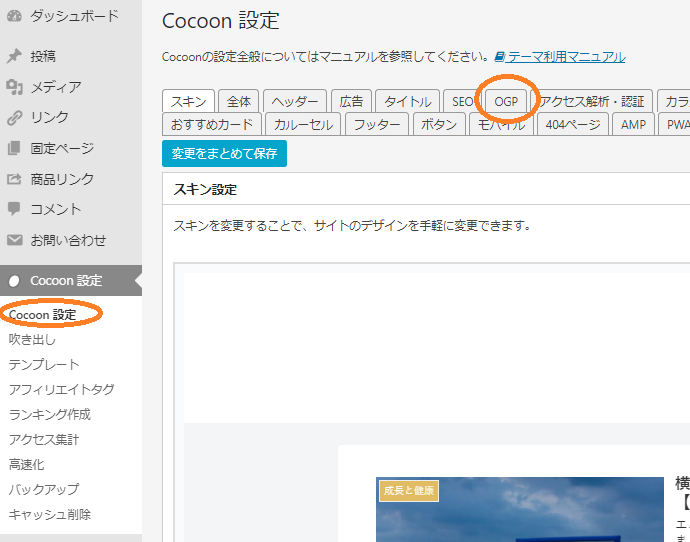Switch to the カルーセル tab
The width and height of the screenshot is (690, 542).
[x=303, y=125]
